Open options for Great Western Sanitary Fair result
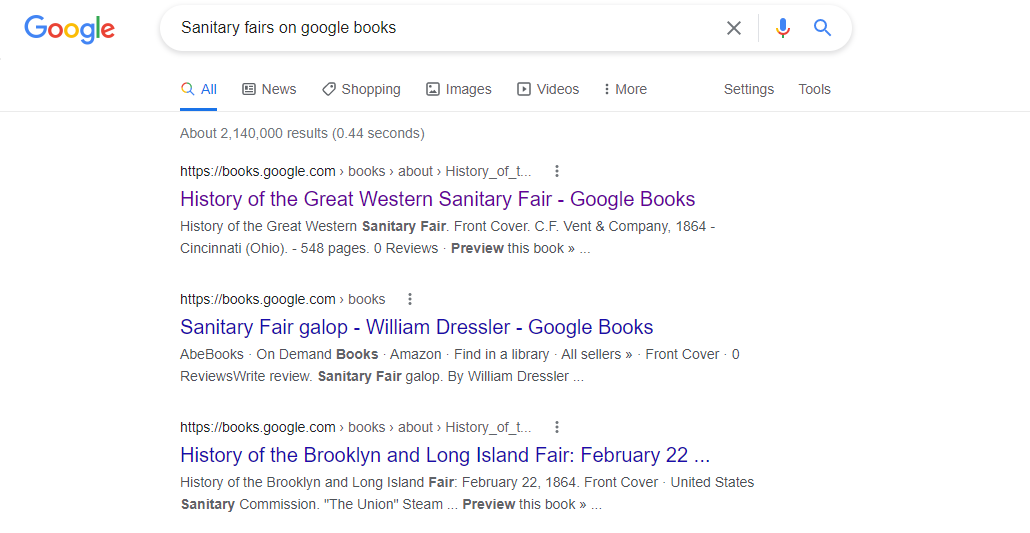1030x533 pixels. (x=557, y=171)
